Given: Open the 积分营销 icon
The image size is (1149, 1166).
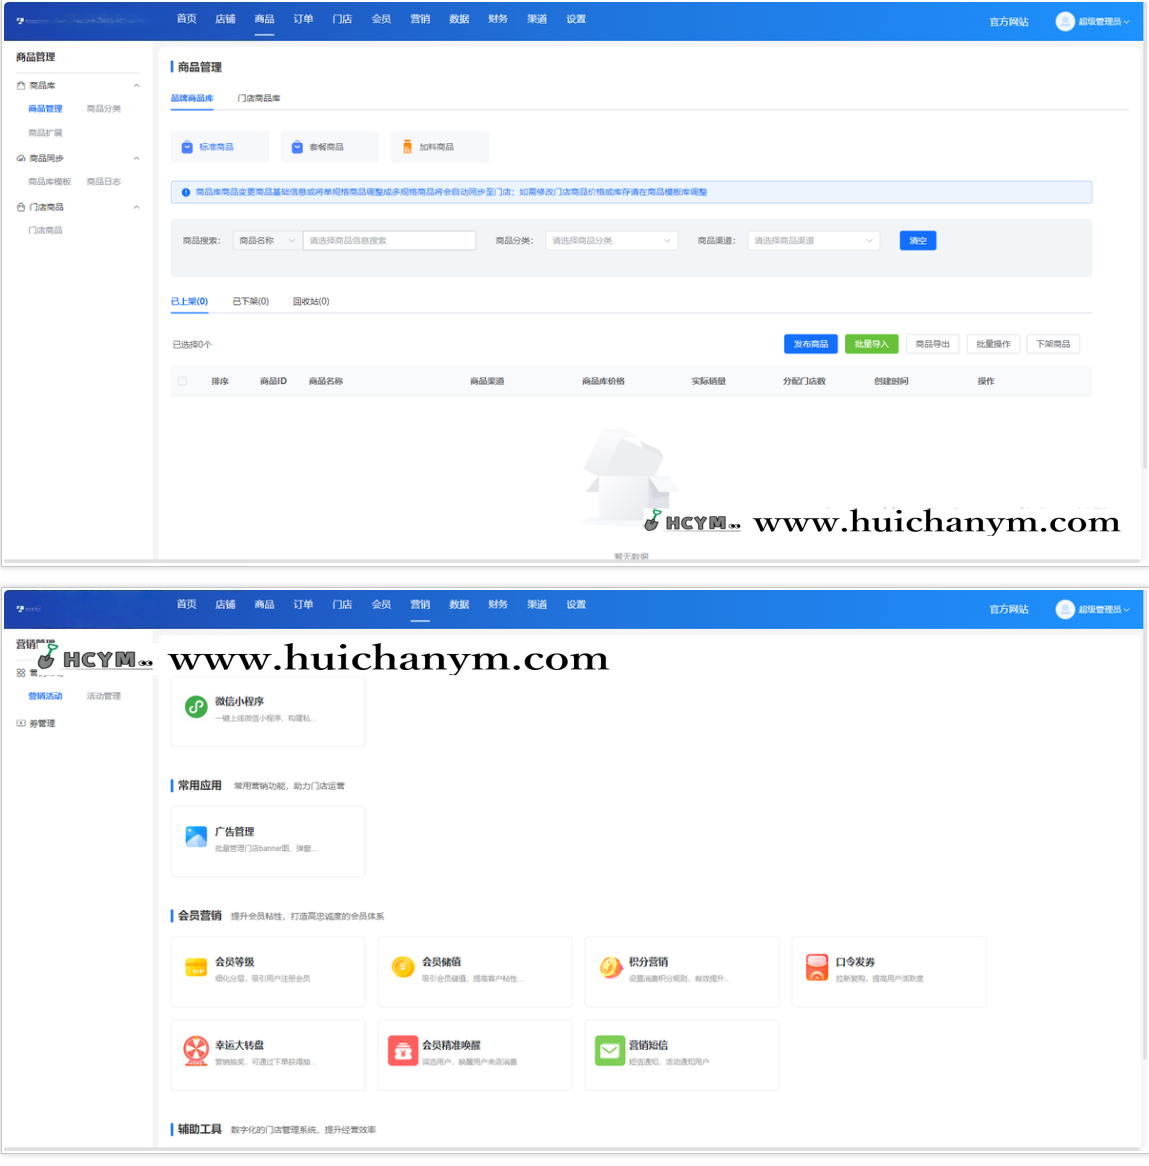Looking at the screenshot, I should point(611,967).
